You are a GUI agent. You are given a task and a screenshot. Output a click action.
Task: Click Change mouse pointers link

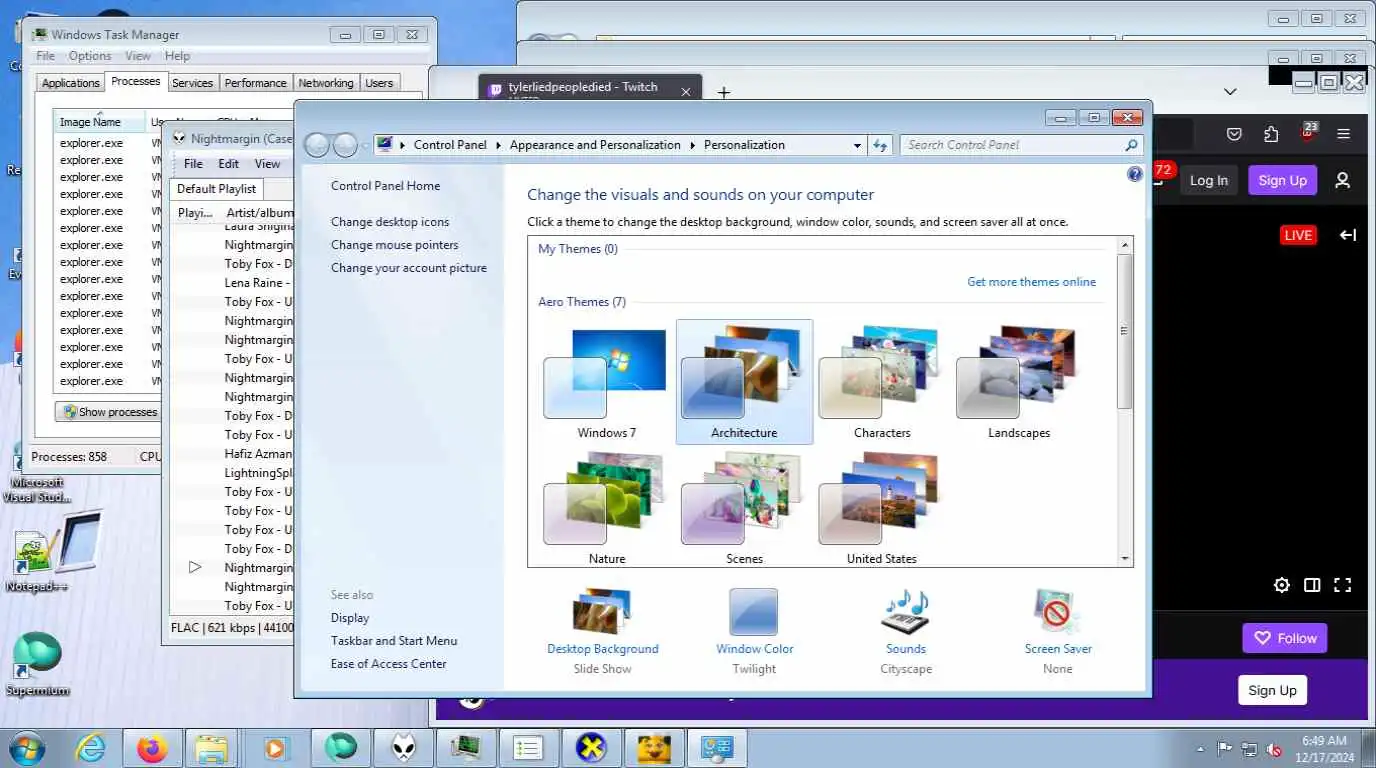pos(394,245)
